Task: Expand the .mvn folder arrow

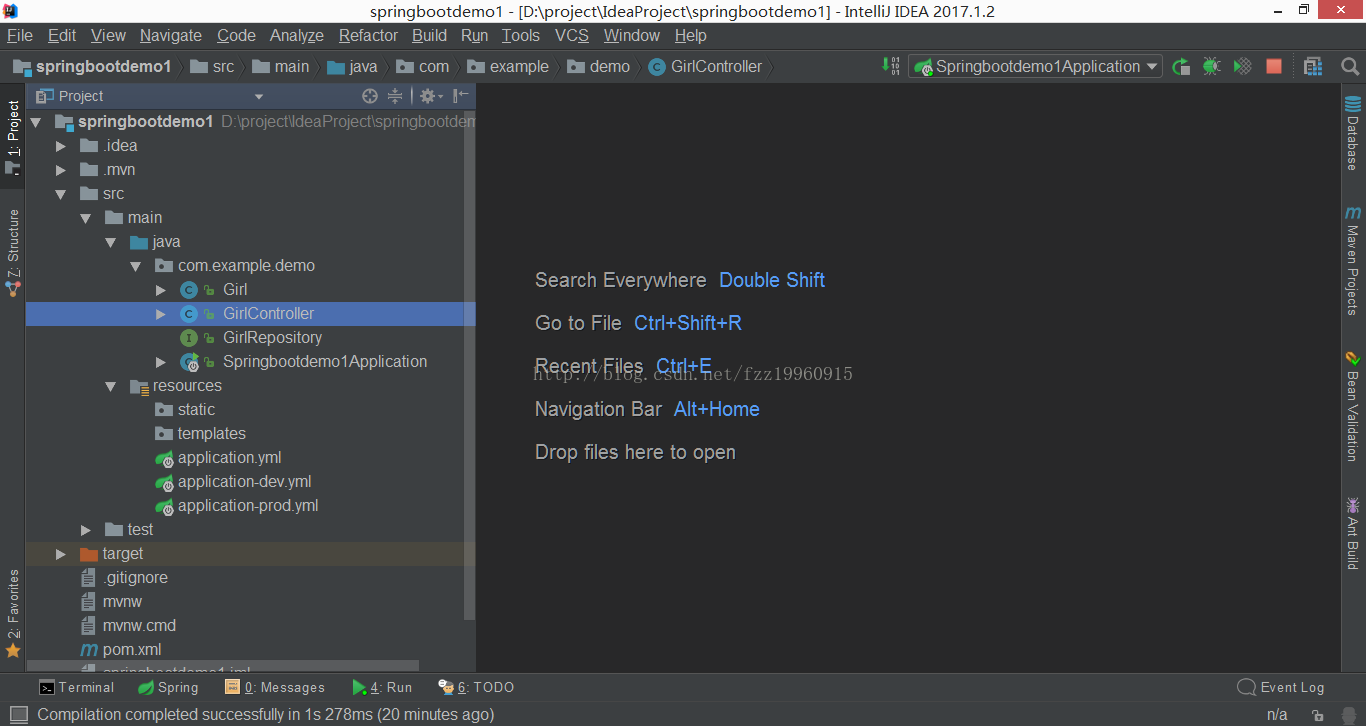Action: click(x=61, y=170)
